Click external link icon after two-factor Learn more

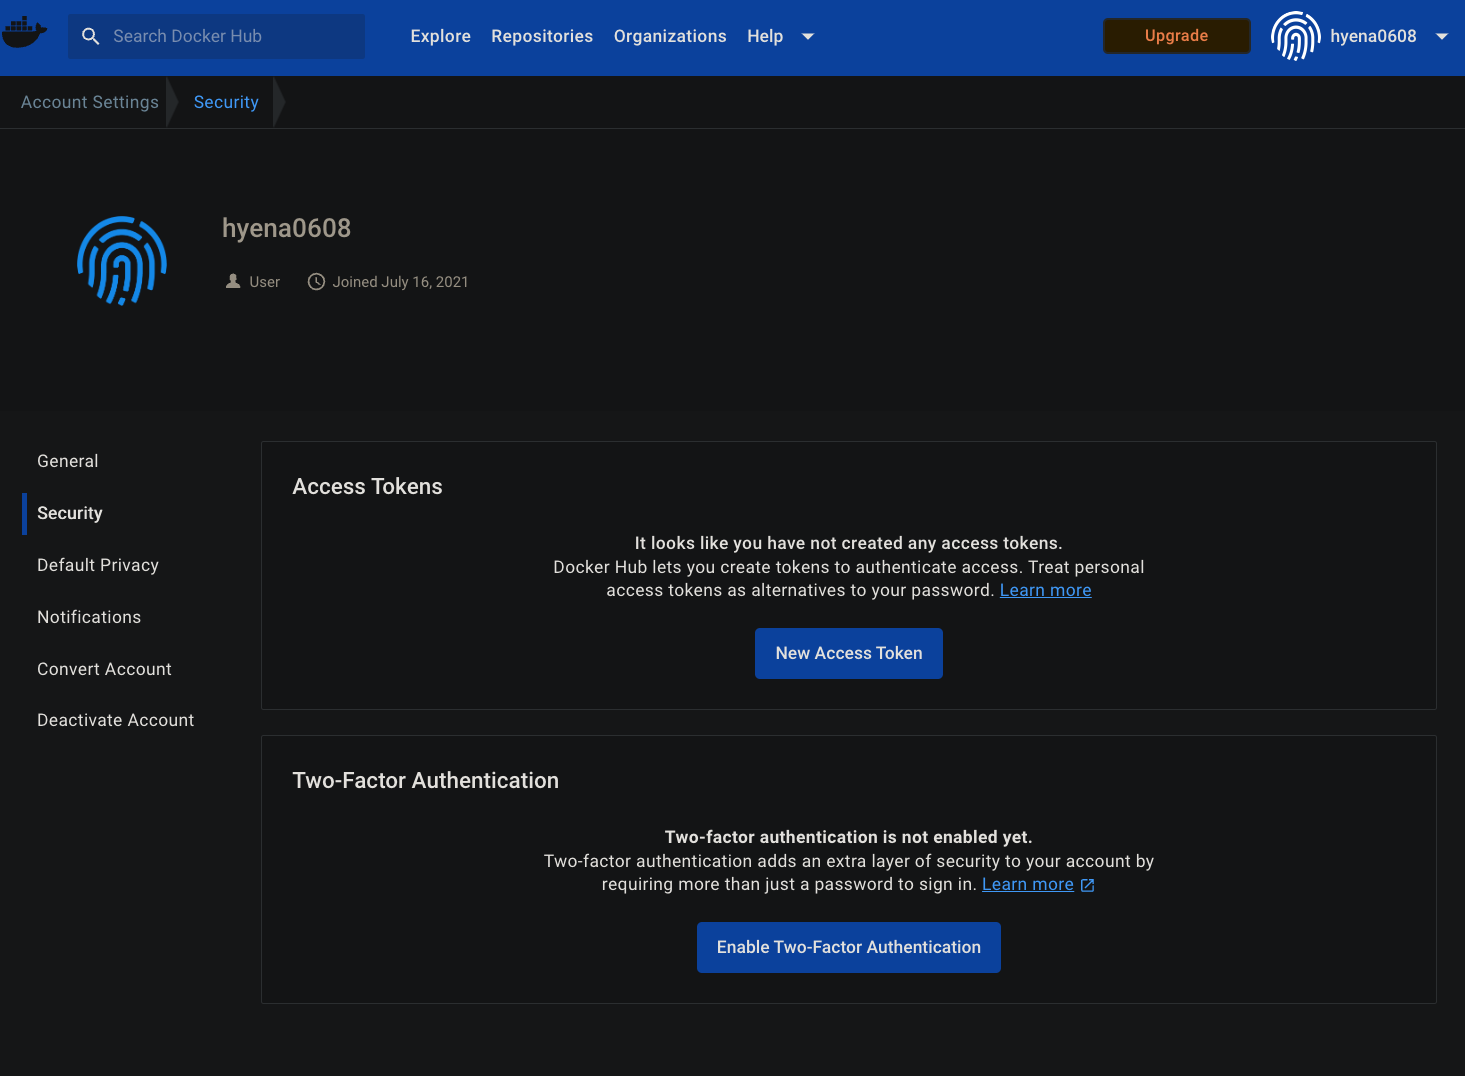click(1088, 885)
